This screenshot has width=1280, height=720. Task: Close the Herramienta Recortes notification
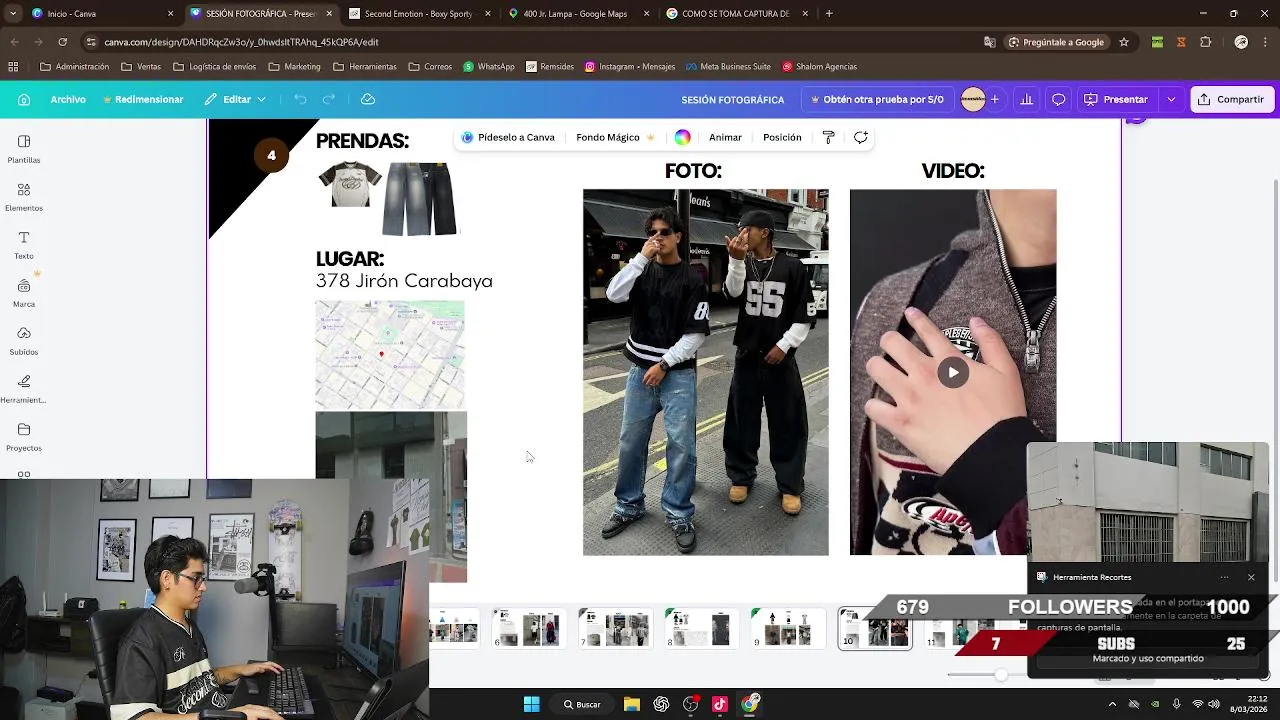pos(1251,577)
